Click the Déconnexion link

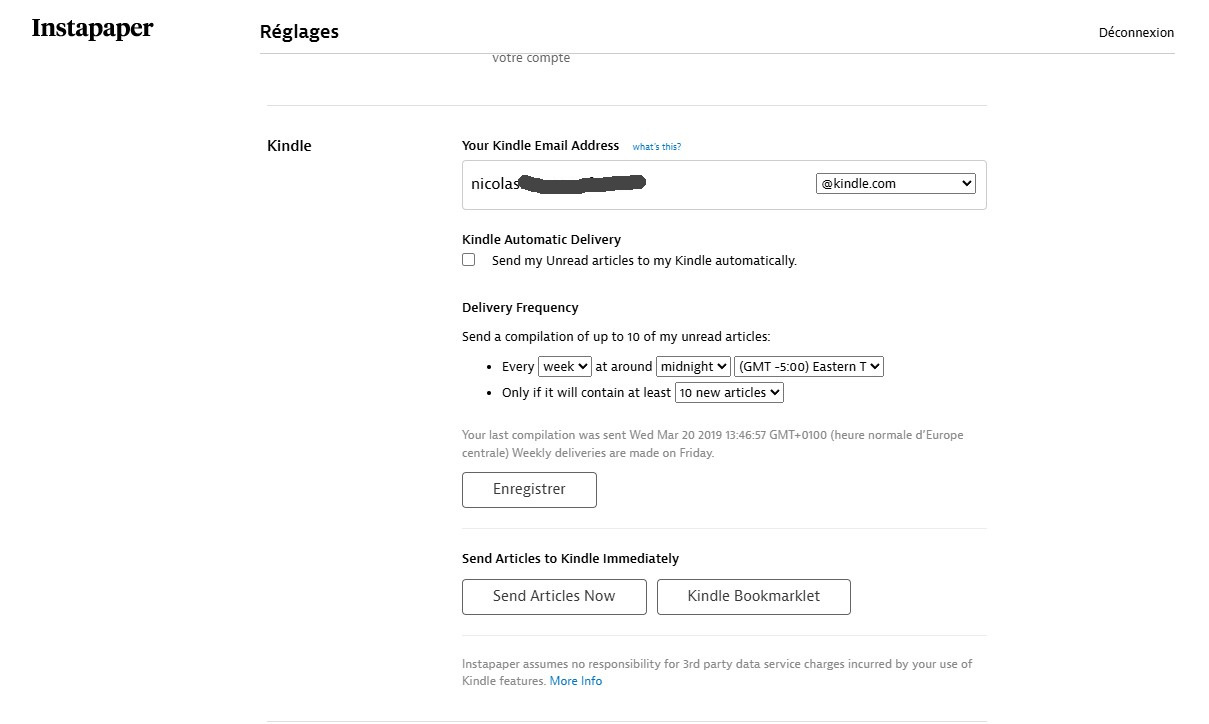coord(1136,32)
